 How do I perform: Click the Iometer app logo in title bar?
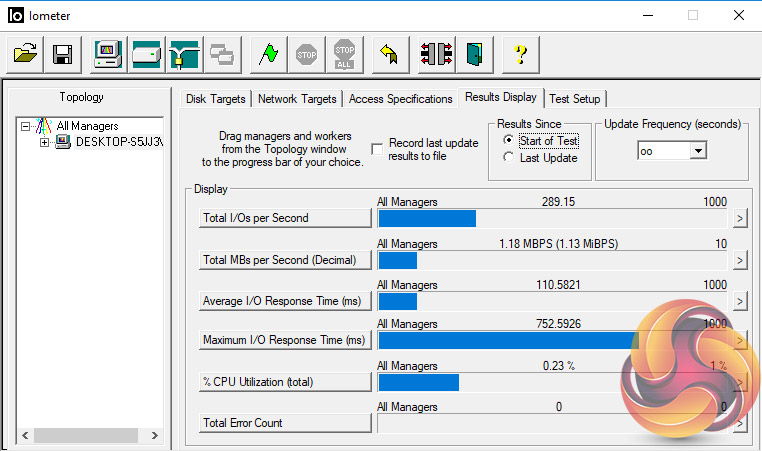[x=16, y=16]
